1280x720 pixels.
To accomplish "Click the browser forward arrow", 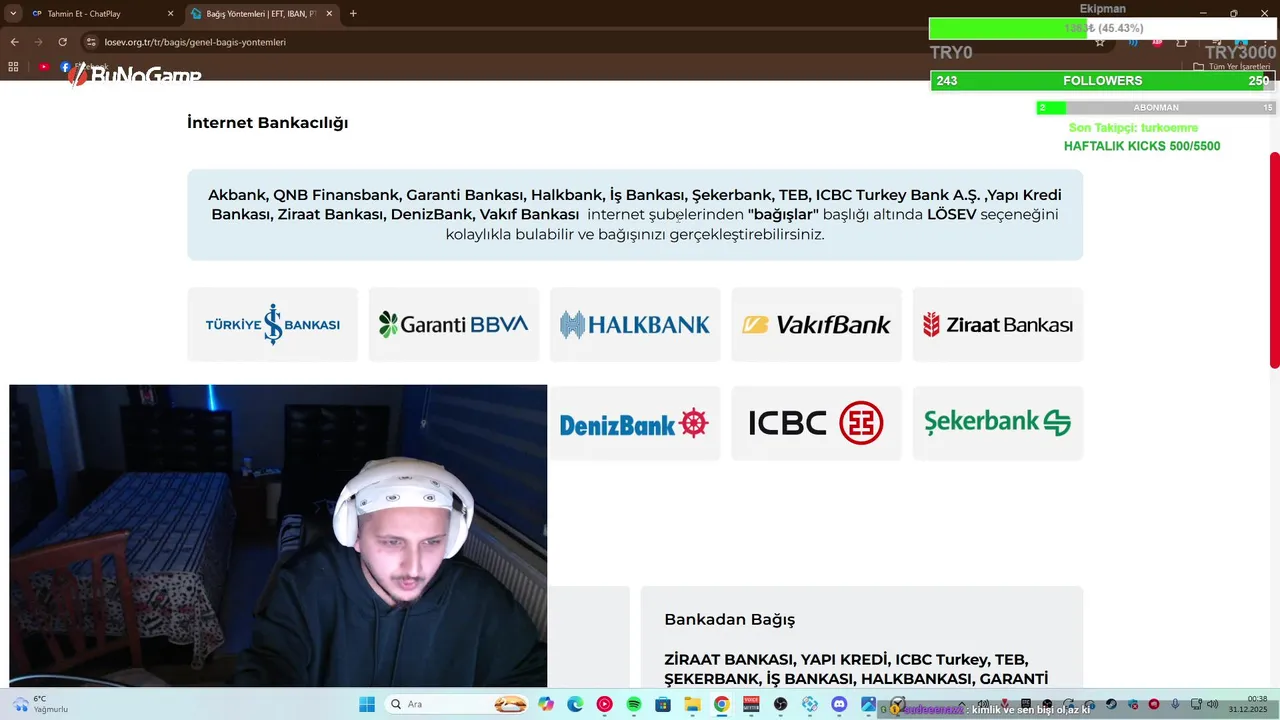I will (38, 42).
